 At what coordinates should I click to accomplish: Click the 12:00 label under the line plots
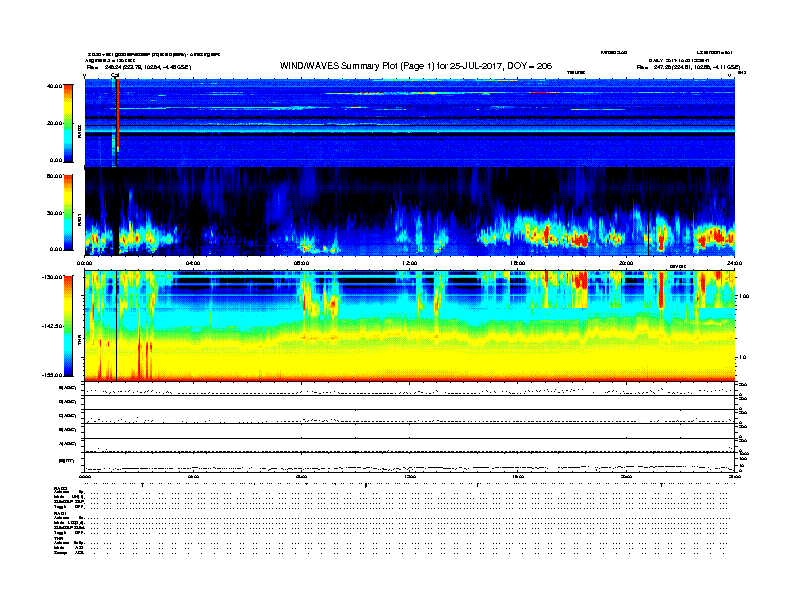[x=410, y=476]
